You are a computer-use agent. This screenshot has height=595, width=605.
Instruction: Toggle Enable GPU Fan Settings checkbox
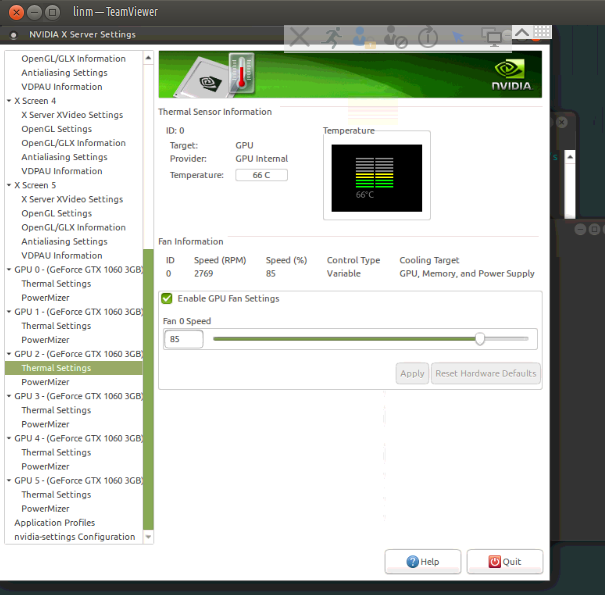pyautogui.click(x=167, y=298)
